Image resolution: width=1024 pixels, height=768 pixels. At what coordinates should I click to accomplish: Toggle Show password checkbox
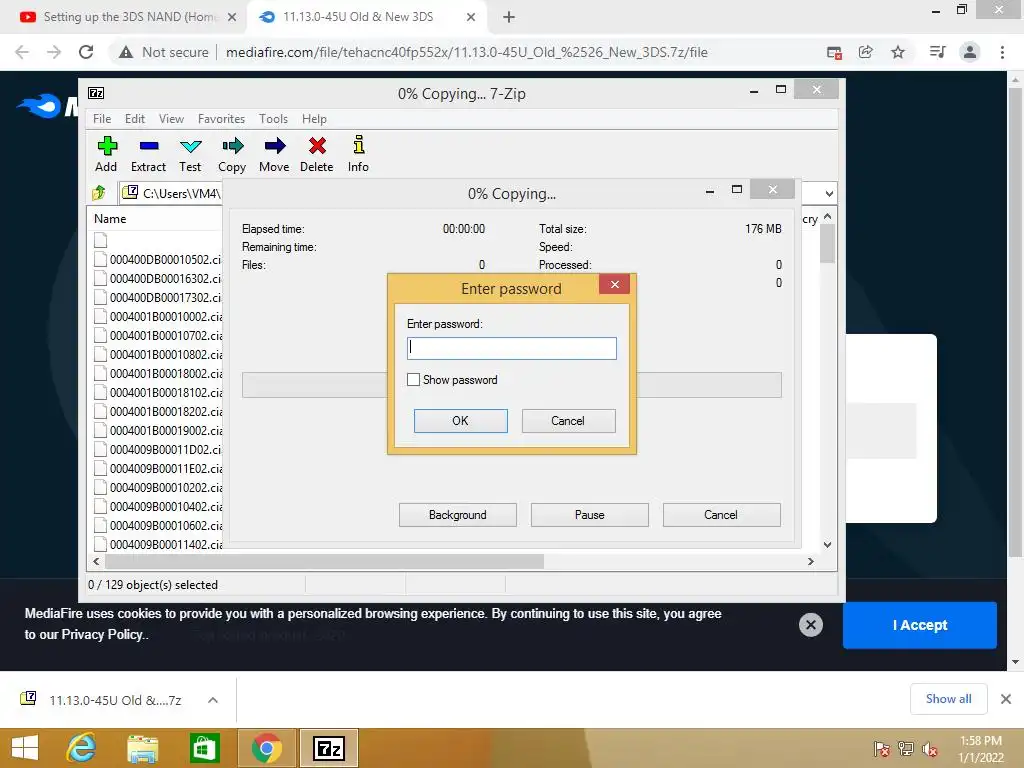pos(413,379)
